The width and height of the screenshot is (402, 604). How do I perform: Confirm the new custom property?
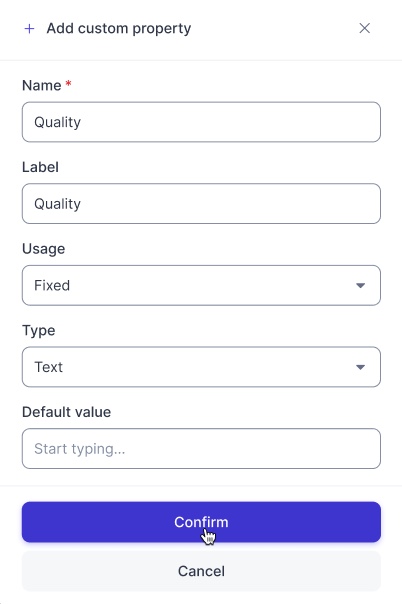click(201, 522)
